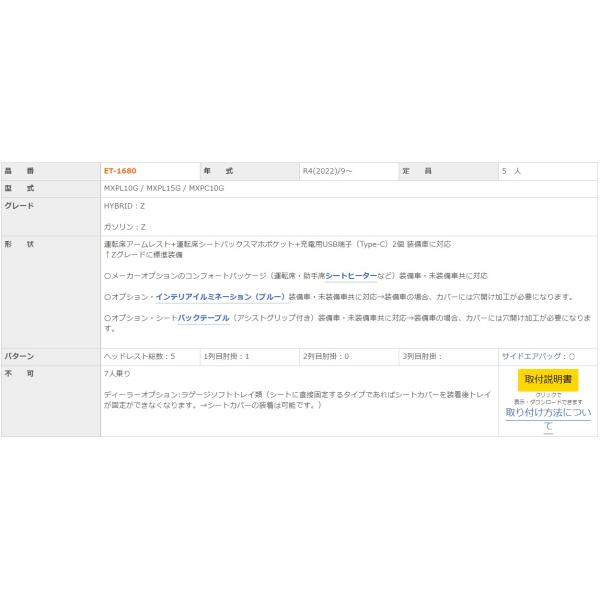Click the 7人乗り text in 不可 row
Viewport: 600px width, 600px height.
click(x=117, y=373)
